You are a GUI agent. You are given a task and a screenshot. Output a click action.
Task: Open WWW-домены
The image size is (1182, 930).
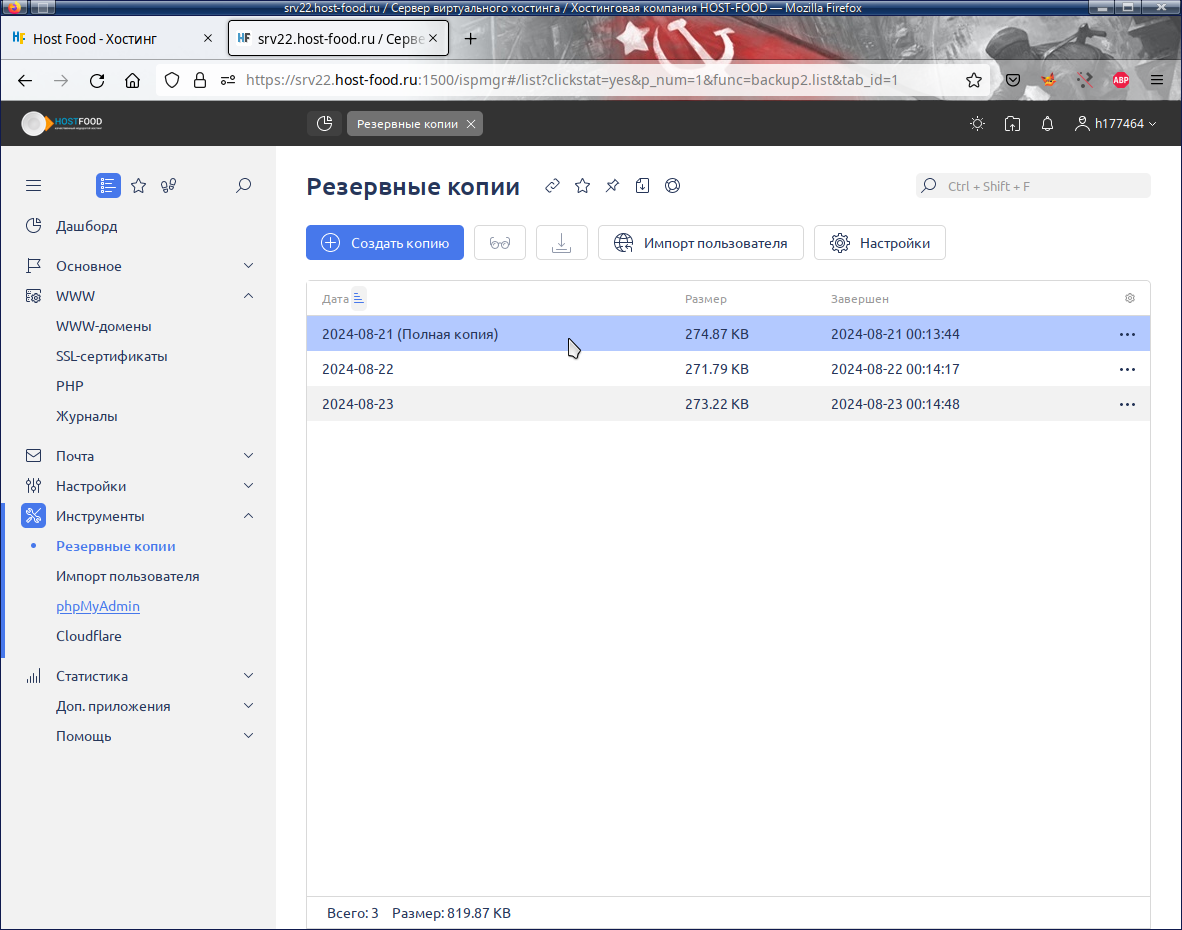[103, 326]
